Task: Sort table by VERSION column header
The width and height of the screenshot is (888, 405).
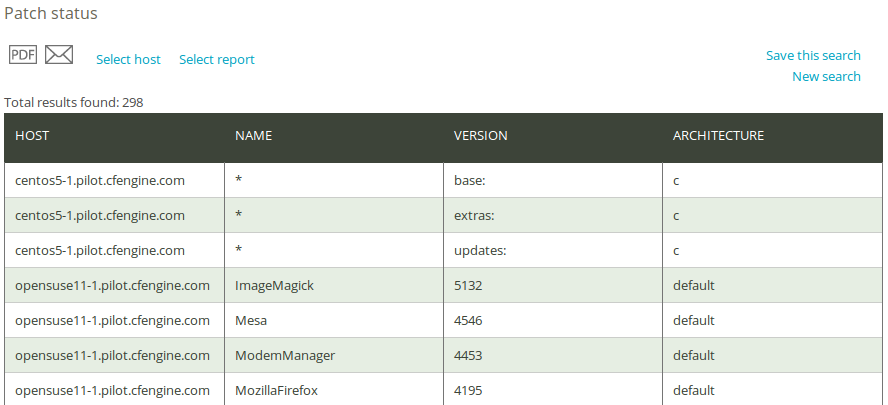Action: tap(480, 136)
